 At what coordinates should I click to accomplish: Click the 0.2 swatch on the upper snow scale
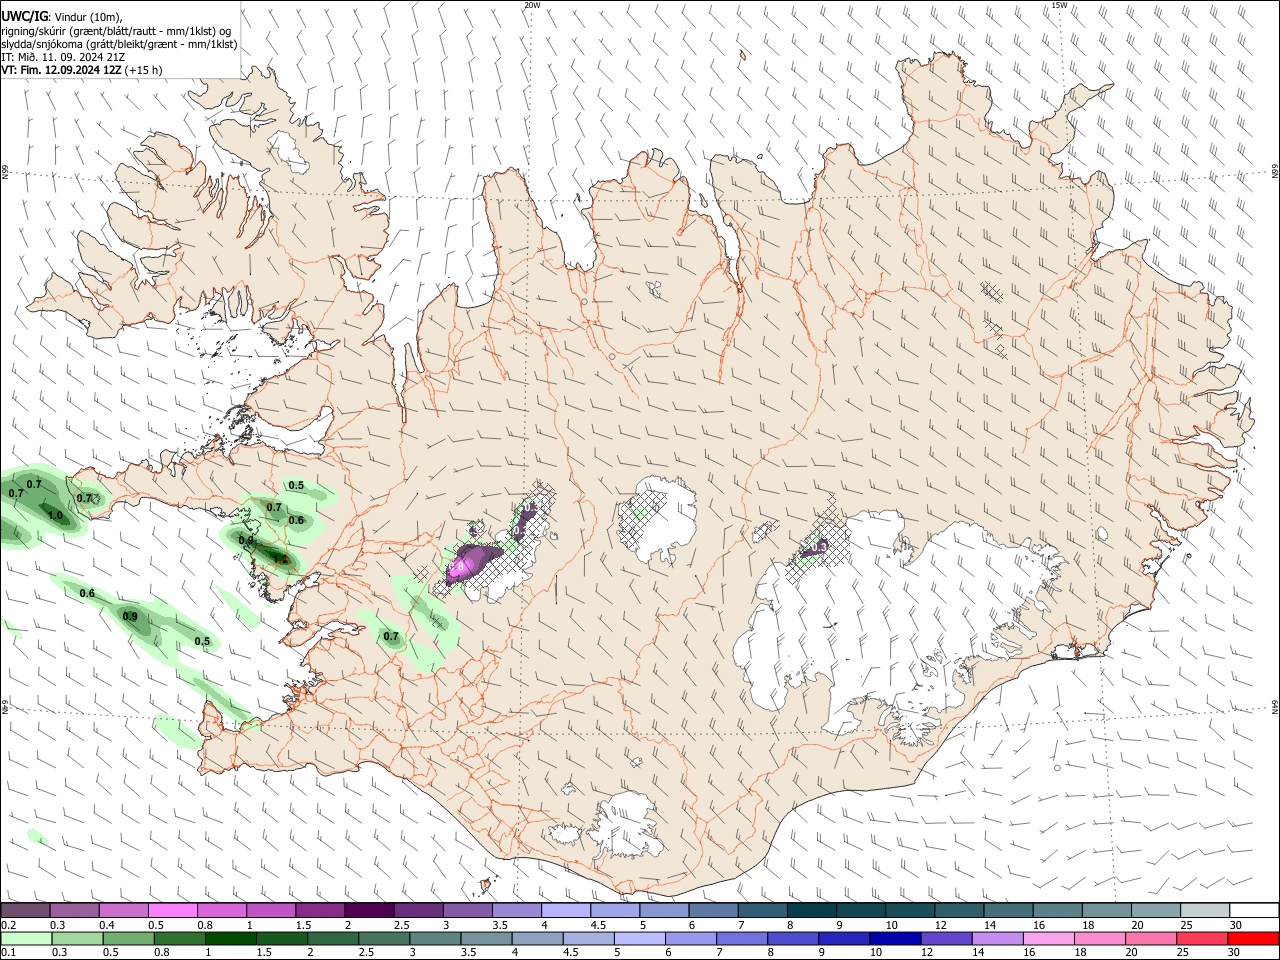[25, 910]
